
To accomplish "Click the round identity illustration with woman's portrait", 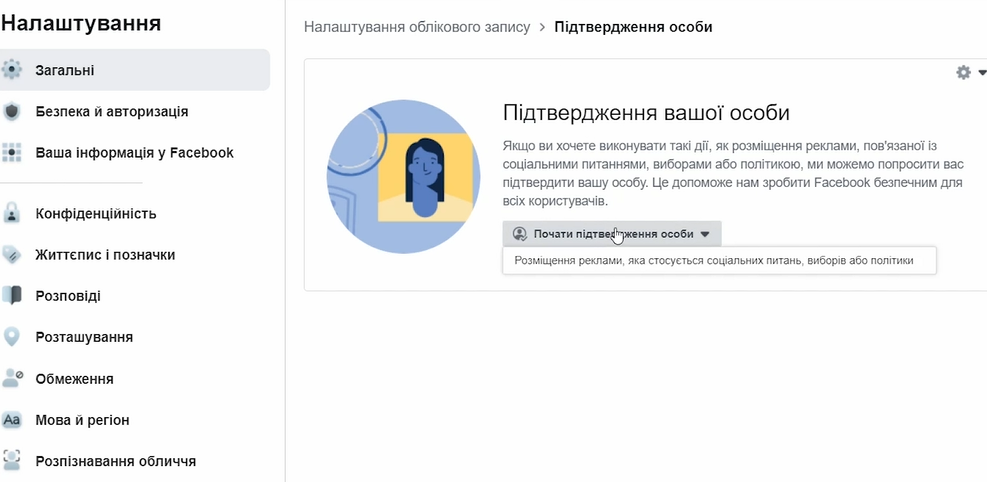I will coord(403,177).
